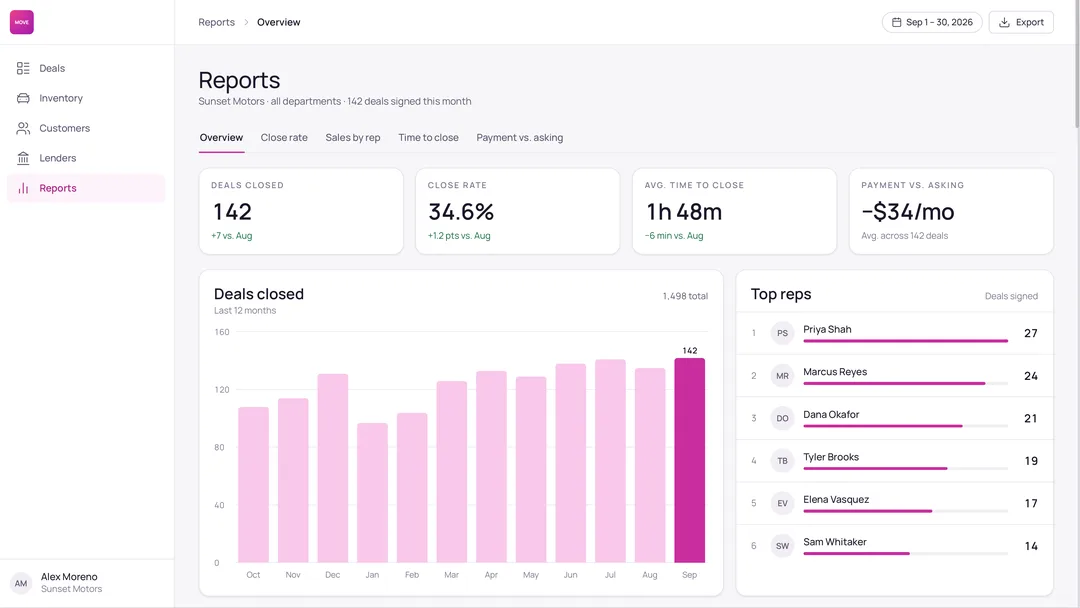
Task: Click Tyler Brooks's TB avatar
Action: pos(782,461)
